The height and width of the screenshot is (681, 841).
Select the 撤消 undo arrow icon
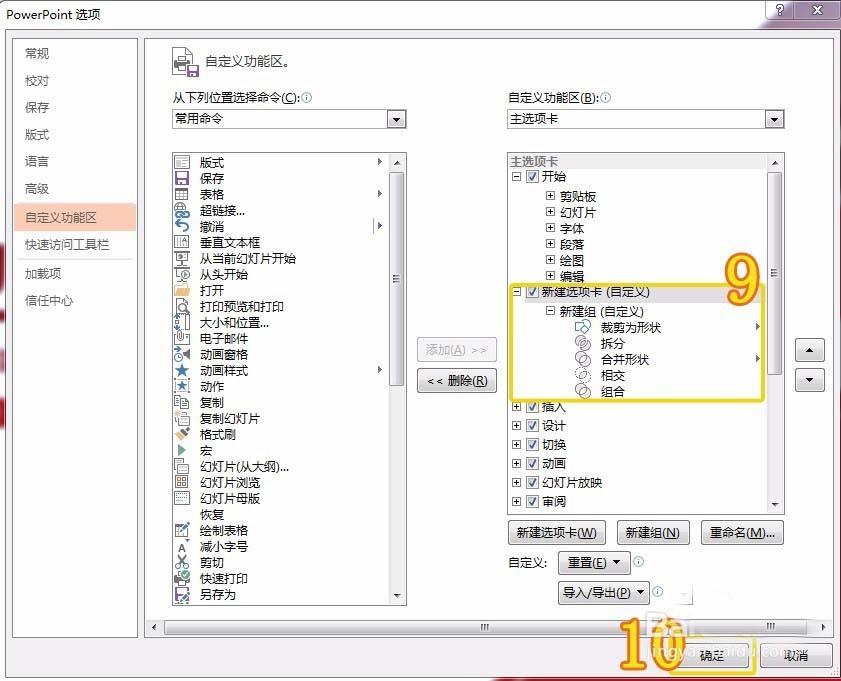point(183,226)
